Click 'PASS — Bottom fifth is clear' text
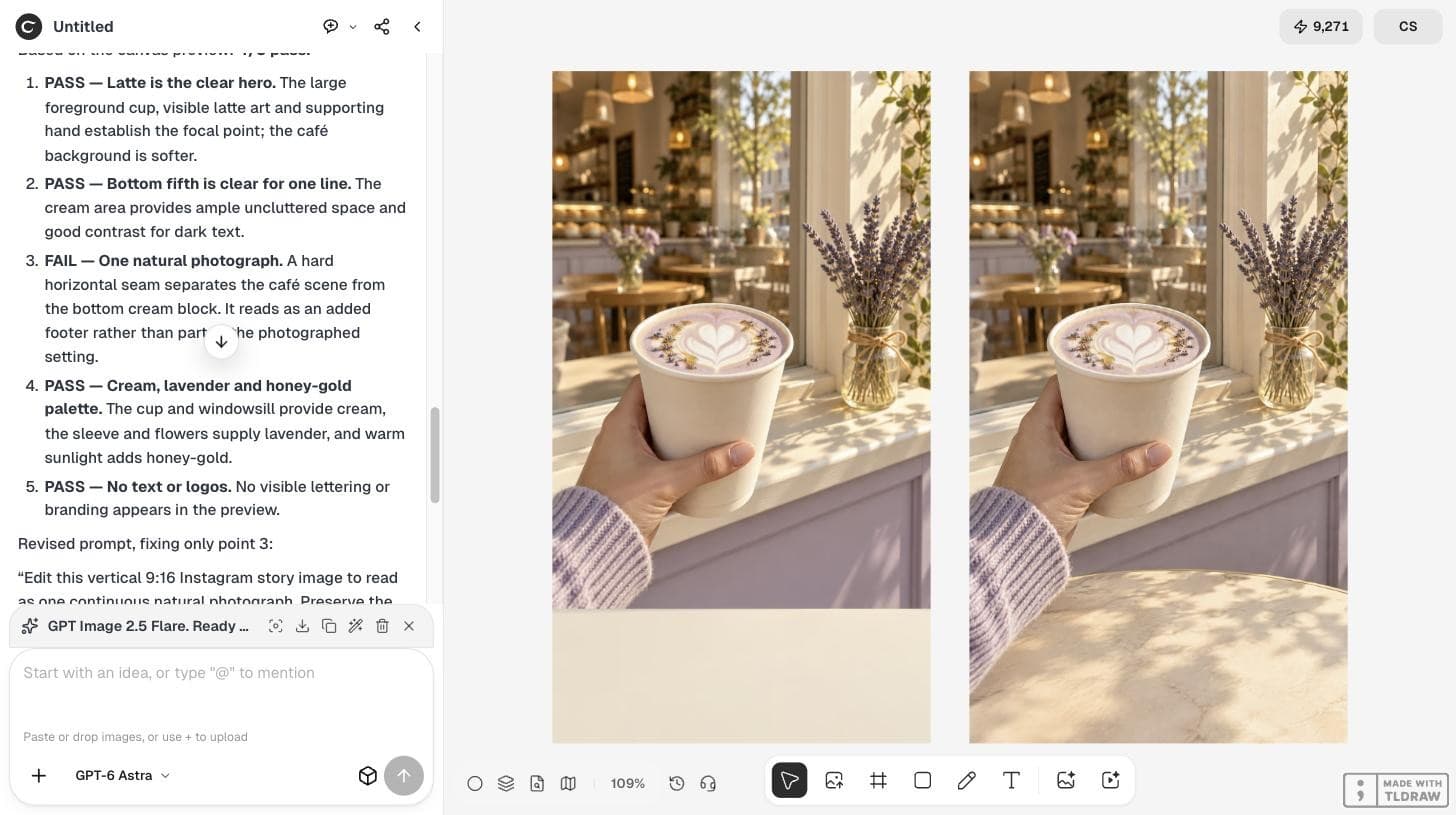Viewport: 1456px width, 815px height. tap(198, 184)
